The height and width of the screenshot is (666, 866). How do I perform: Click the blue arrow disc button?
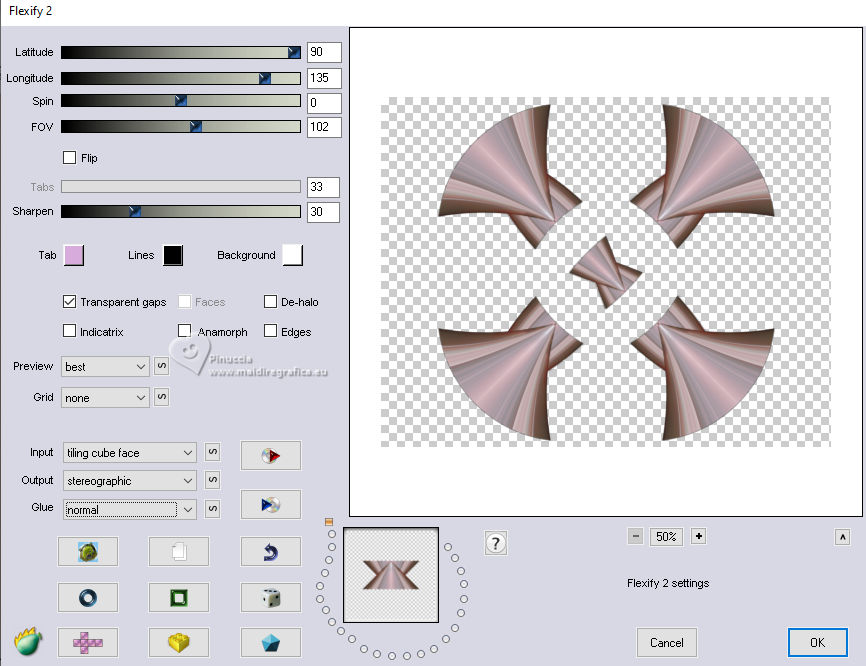coord(271,504)
